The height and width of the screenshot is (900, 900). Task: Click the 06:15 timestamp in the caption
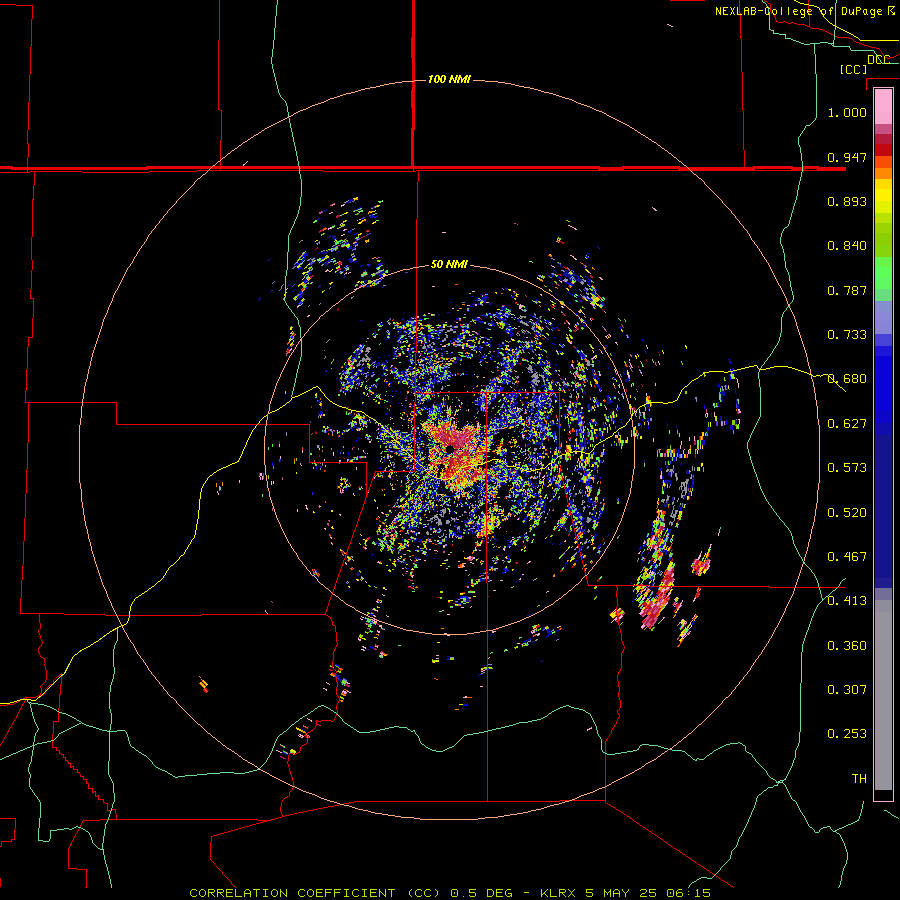[x=688, y=893]
